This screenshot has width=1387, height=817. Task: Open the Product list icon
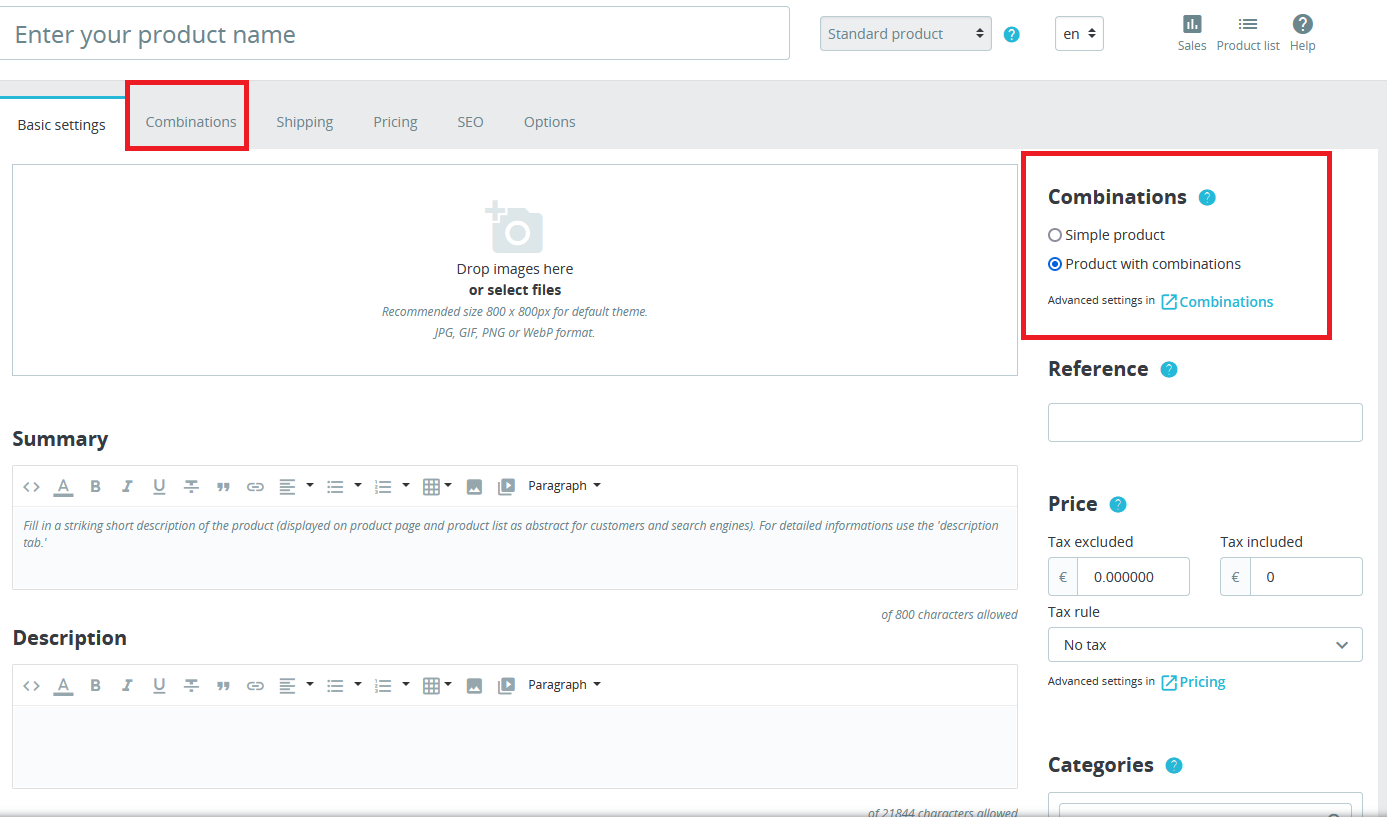coord(1247,25)
